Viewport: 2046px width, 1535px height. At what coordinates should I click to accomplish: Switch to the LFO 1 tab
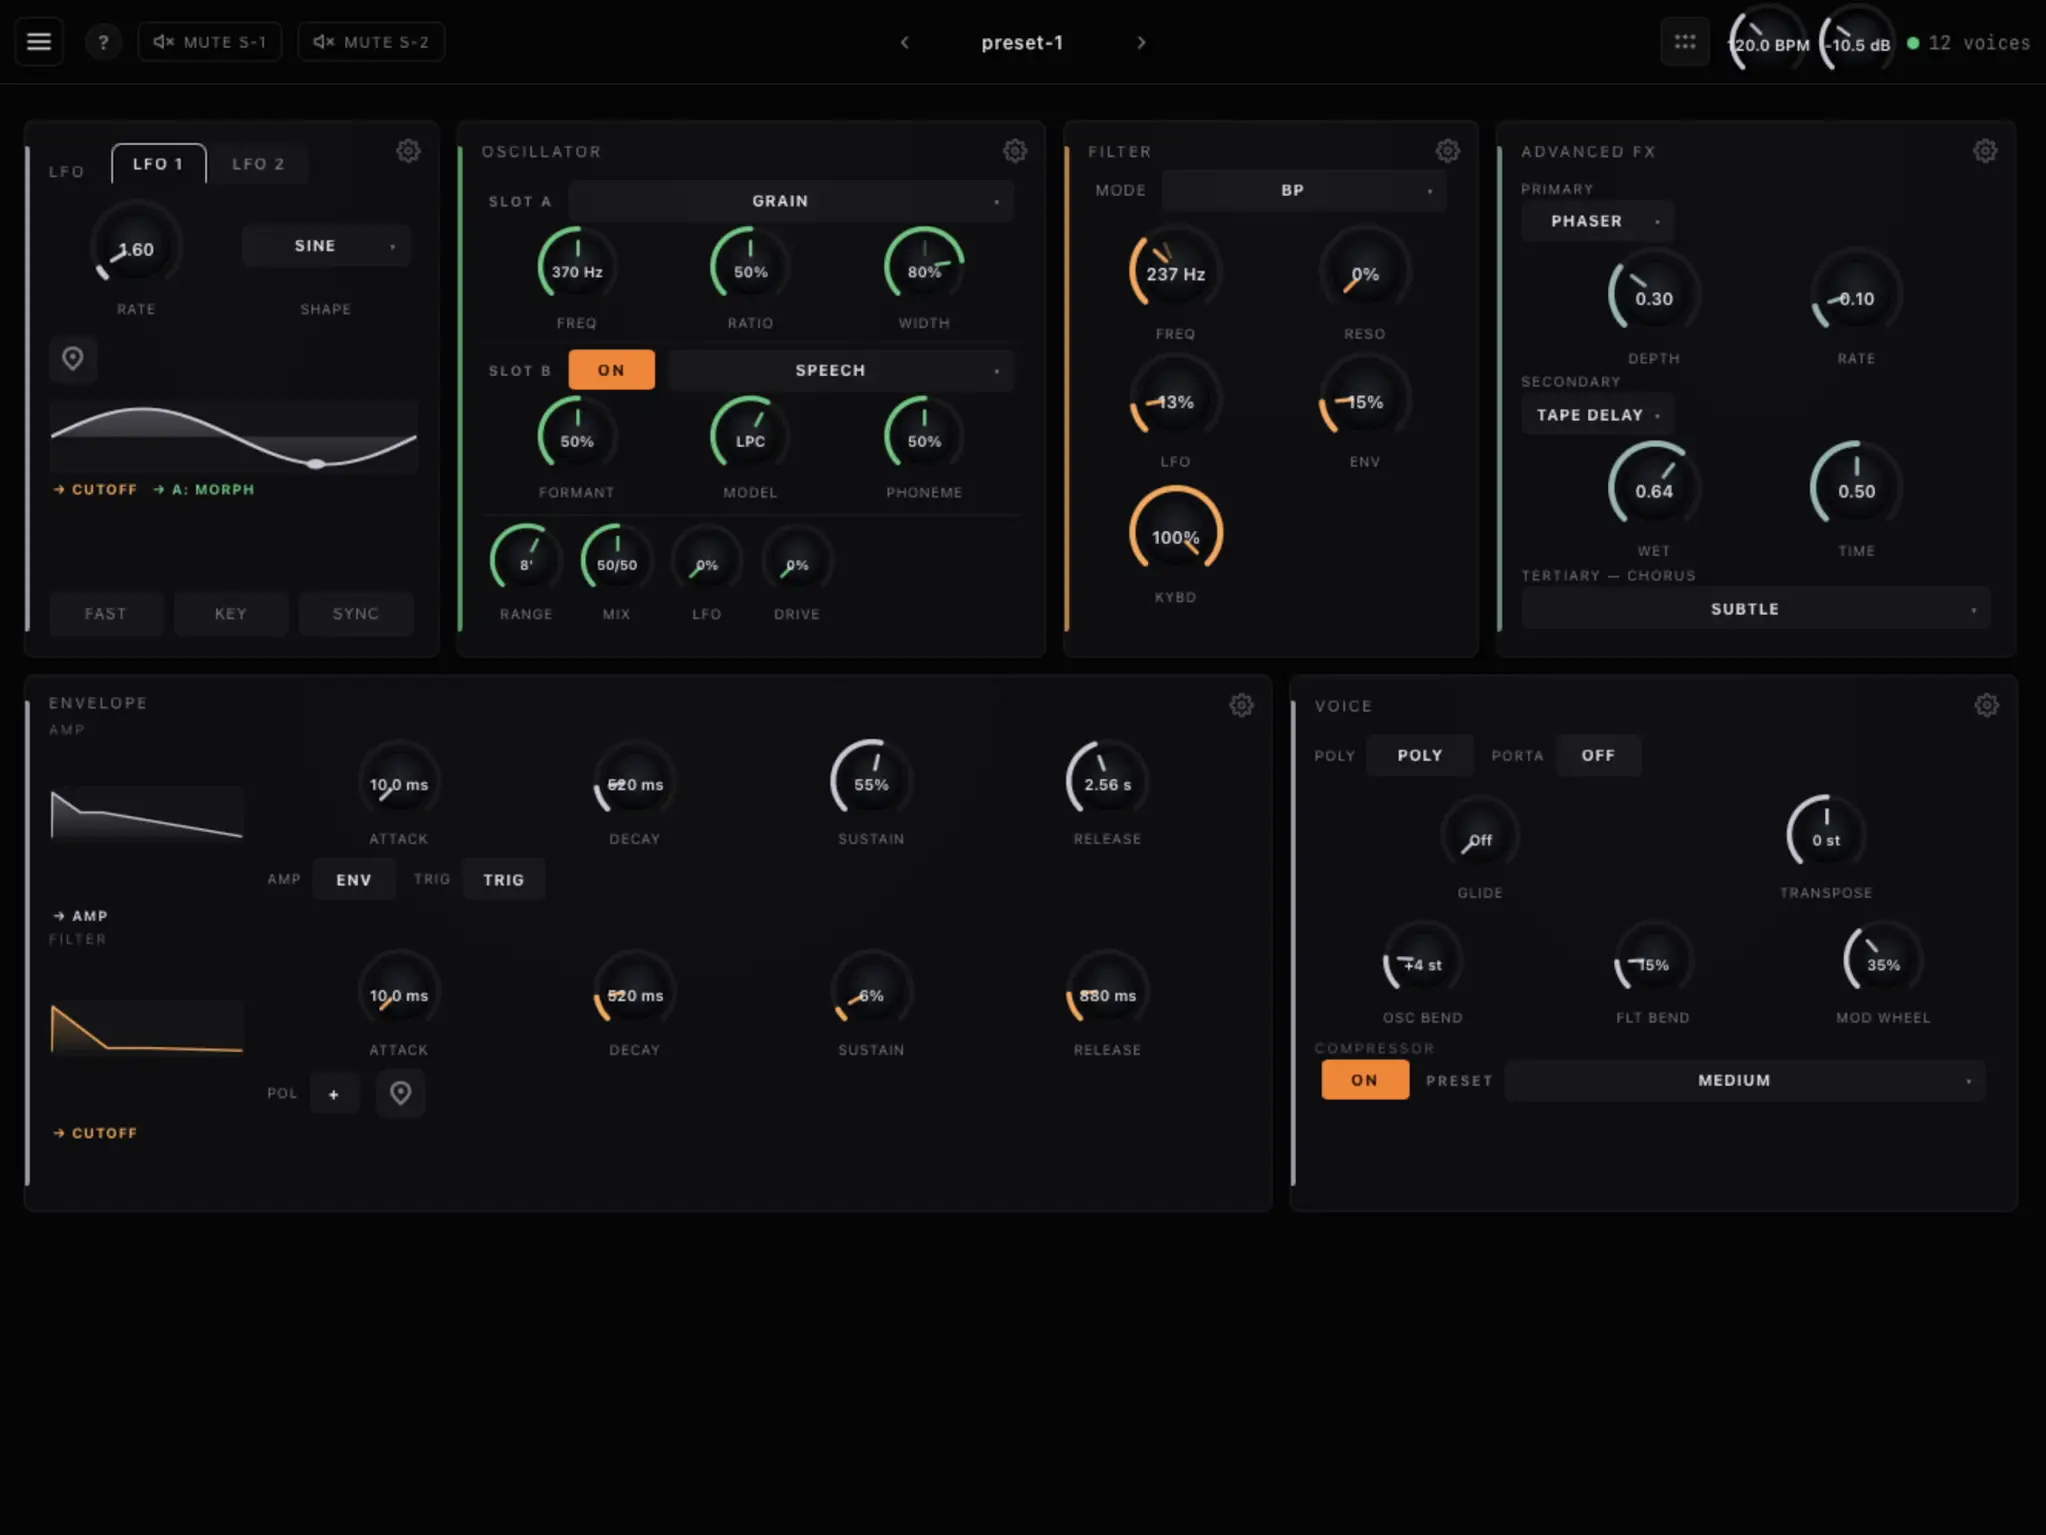click(158, 164)
